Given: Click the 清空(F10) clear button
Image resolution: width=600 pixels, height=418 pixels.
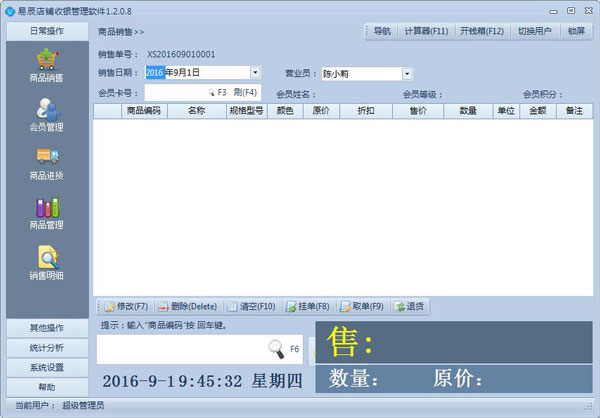Looking at the screenshot, I should coord(251,307).
